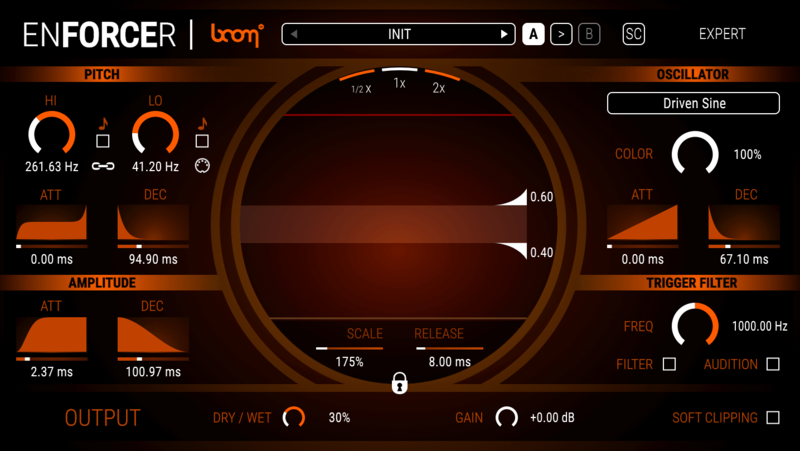Adjust the DRY / WET knob
The width and height of the screenshot is (800, 451).
(x=294, y=417)
